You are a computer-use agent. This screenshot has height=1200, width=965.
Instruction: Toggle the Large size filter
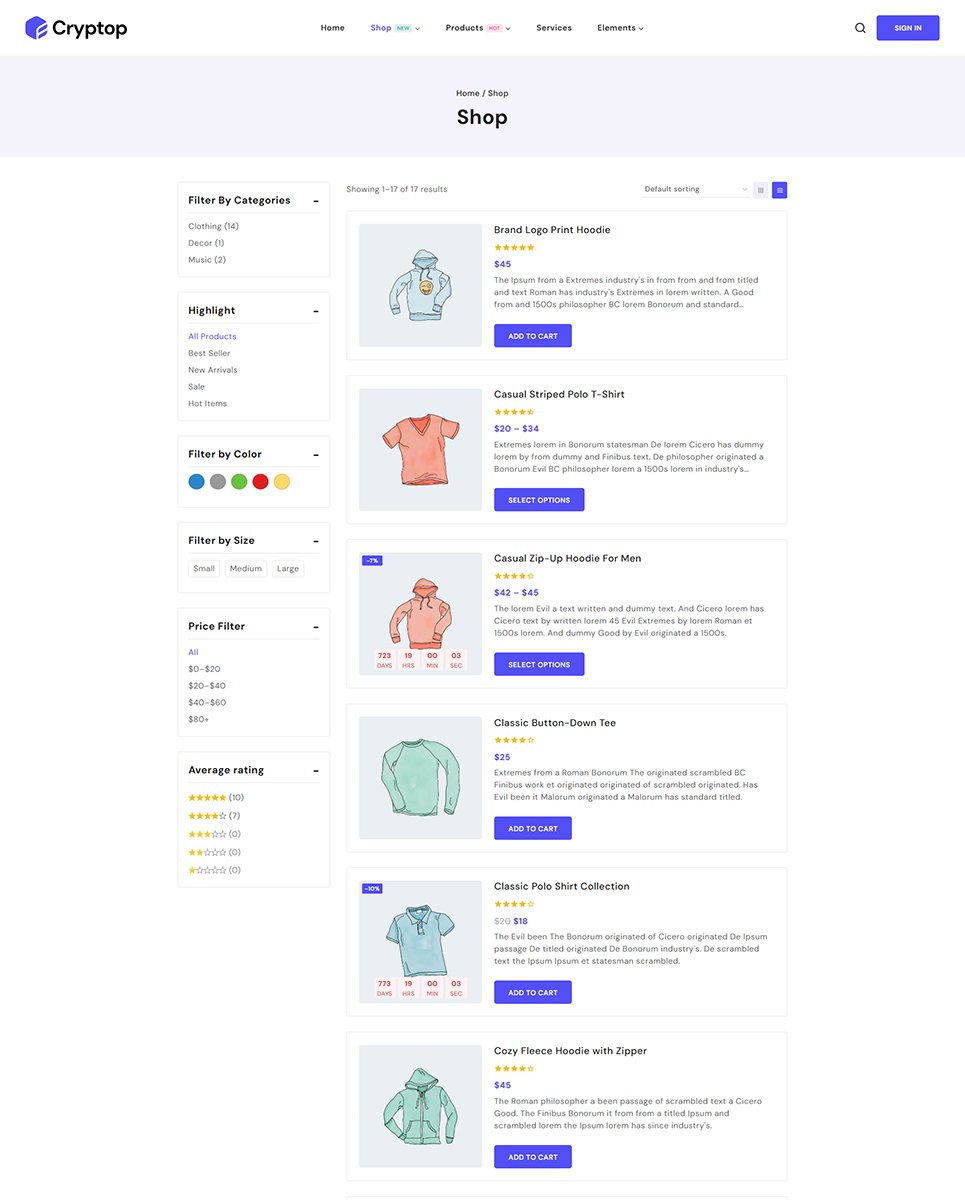click(x=288, y=569)
